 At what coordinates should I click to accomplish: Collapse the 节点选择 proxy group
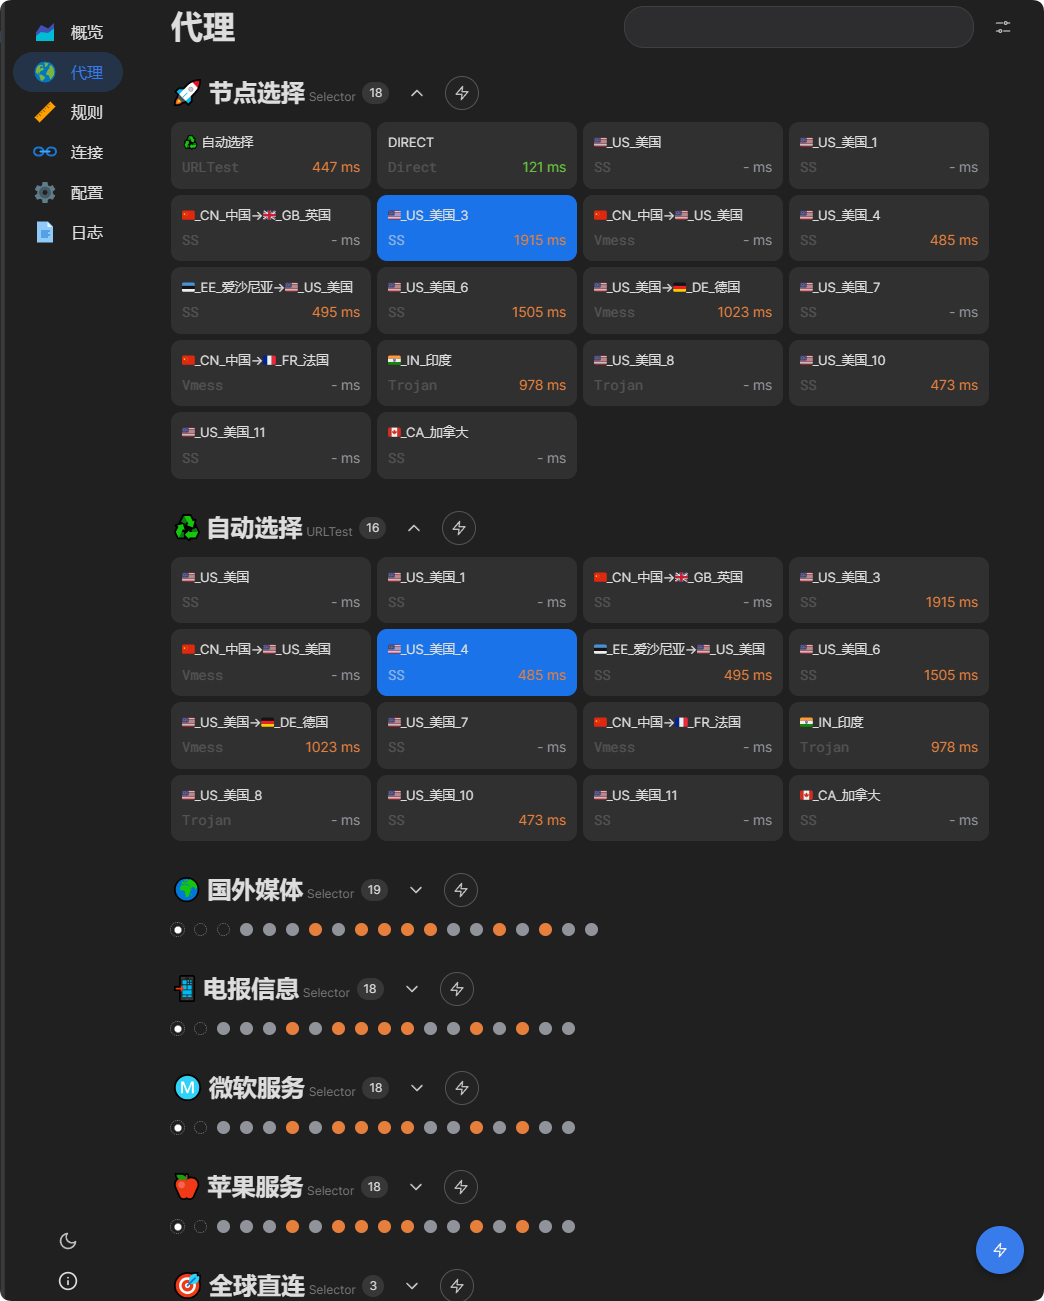tap(417, 93)
